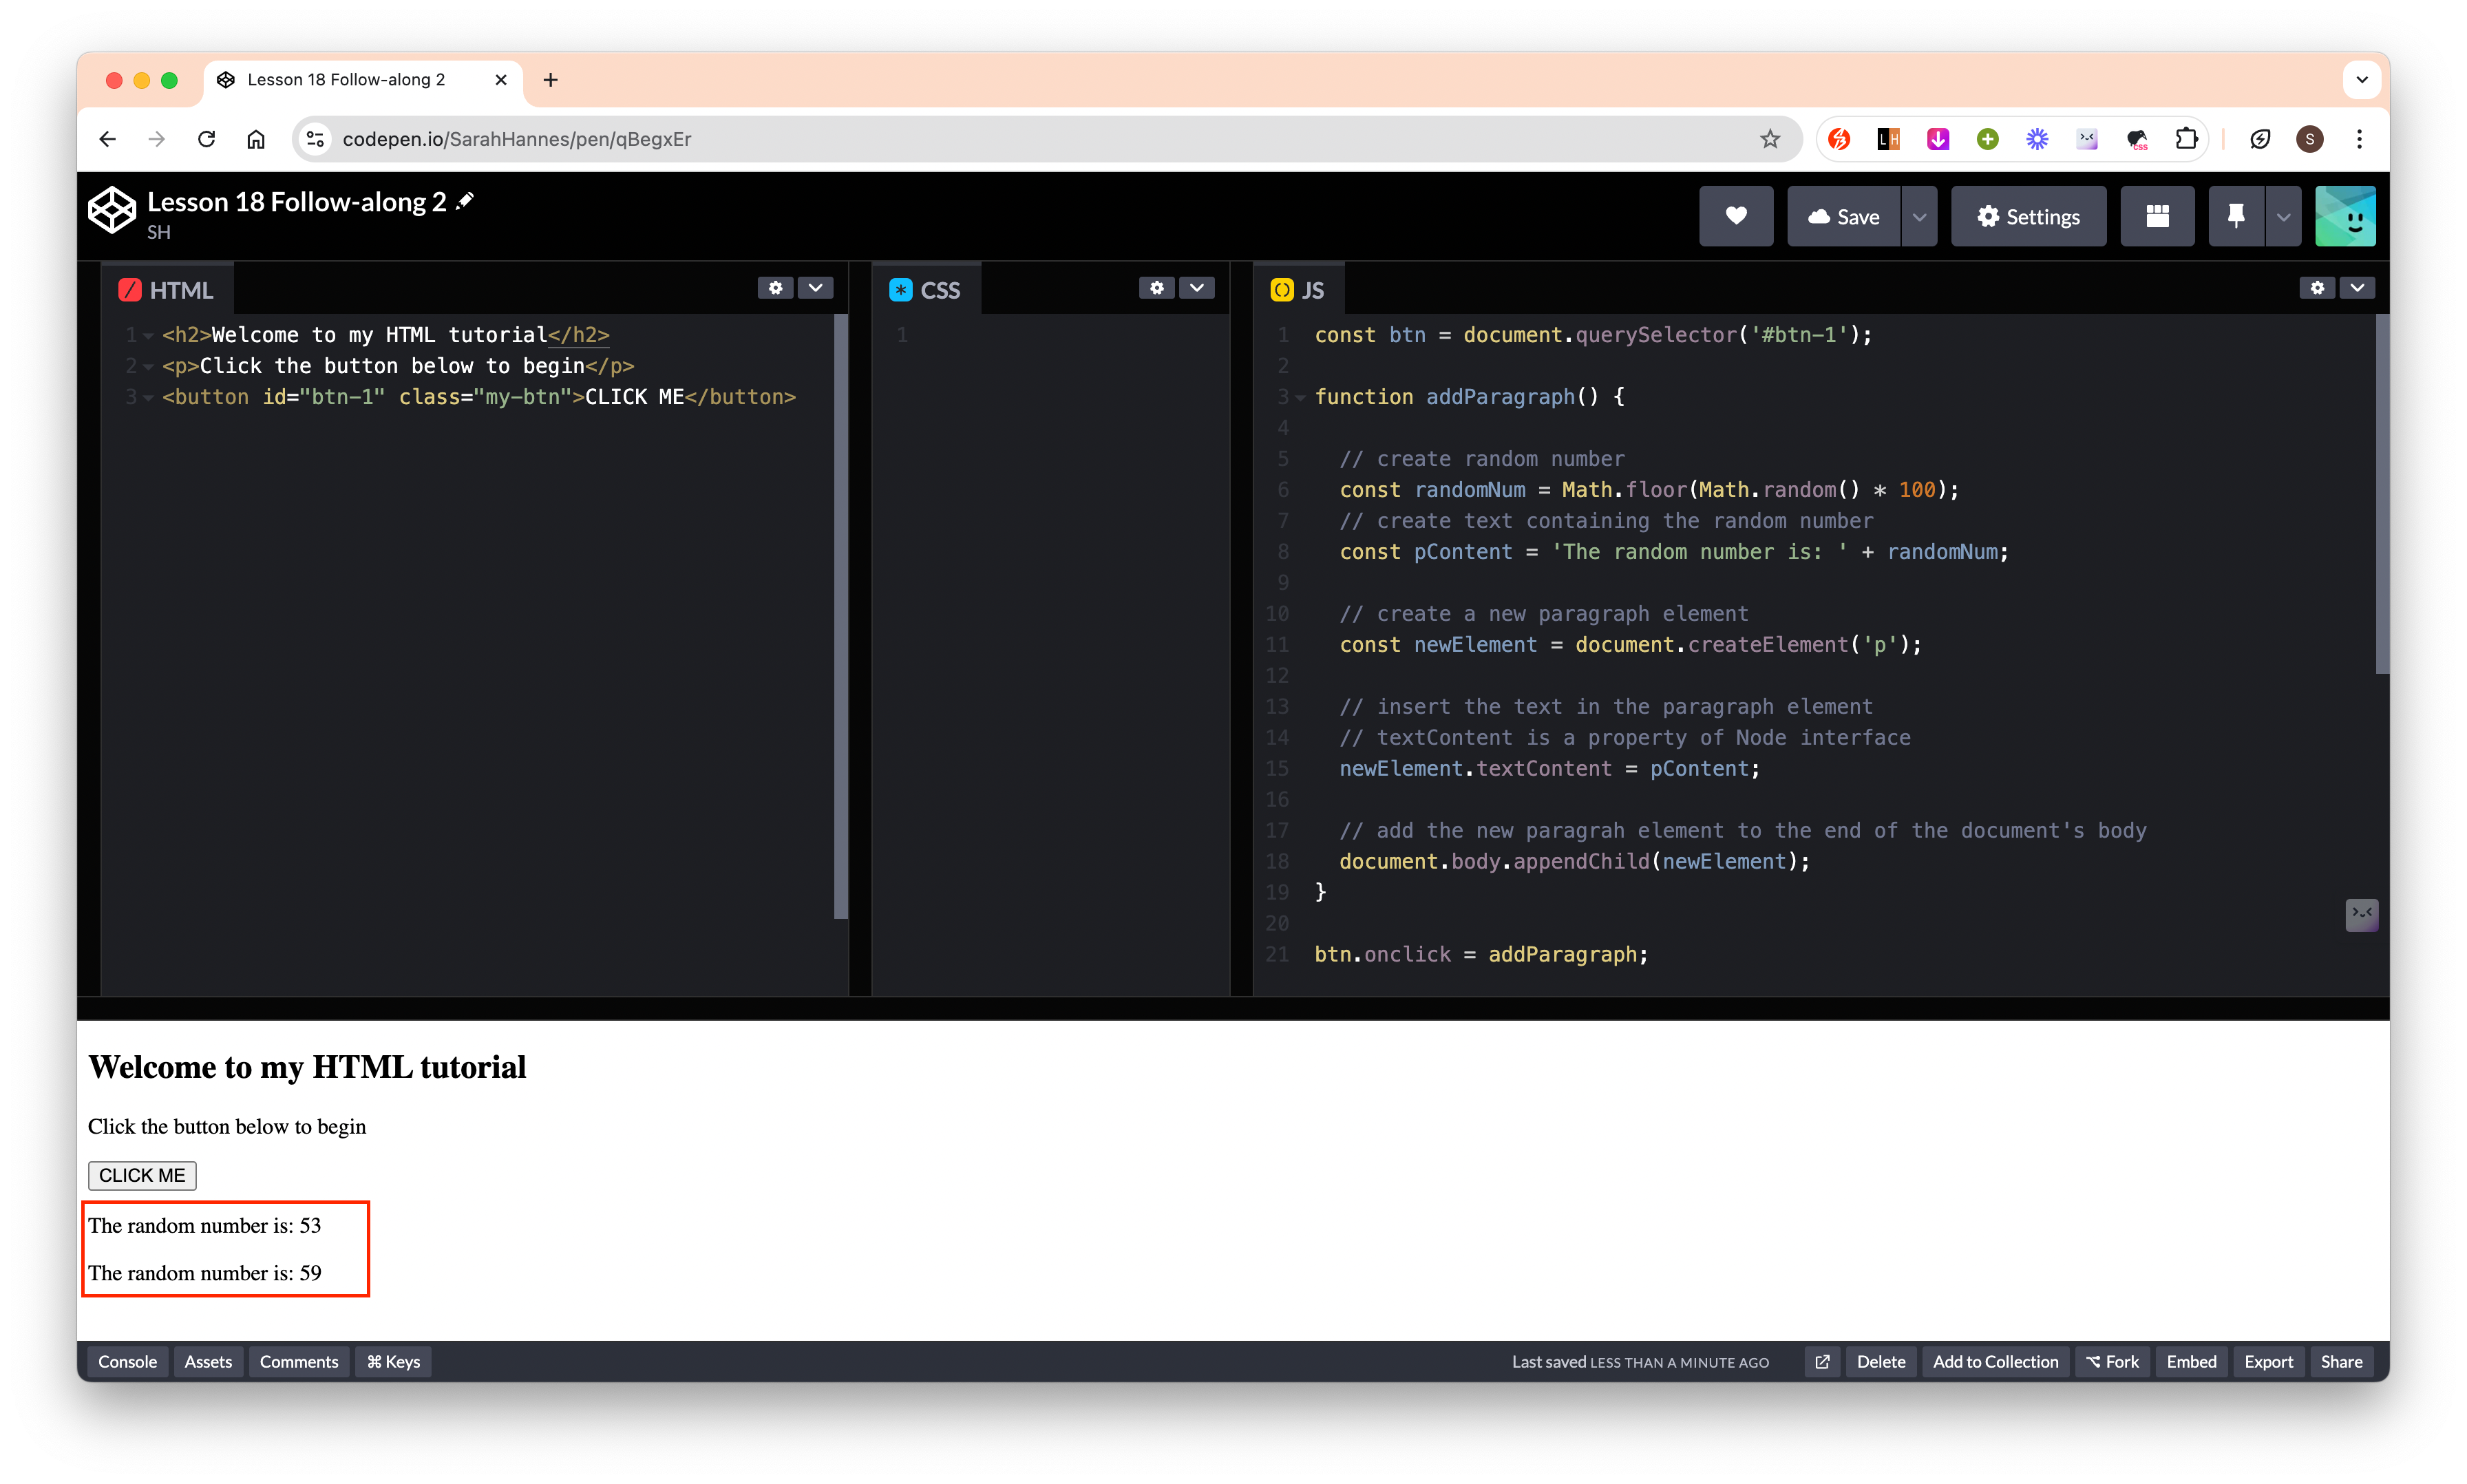Love this pen with the heart button
The width and height of the screenshot is (2467, 1484).
click(1735, 216)
